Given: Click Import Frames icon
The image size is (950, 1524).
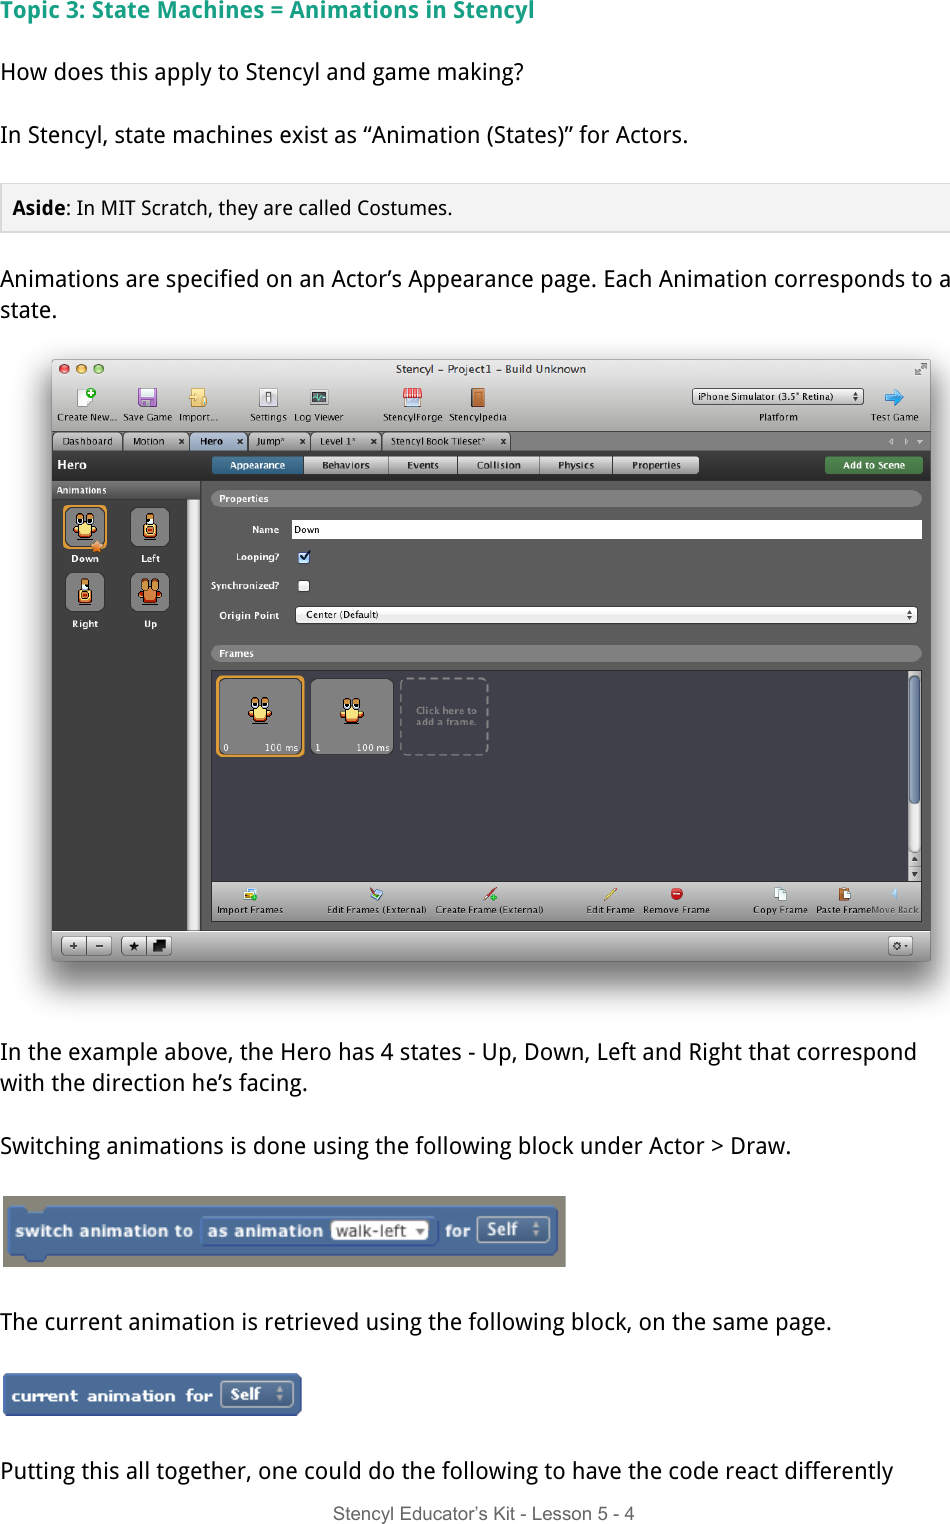Looking at the screenshot, I should (250, 894).
